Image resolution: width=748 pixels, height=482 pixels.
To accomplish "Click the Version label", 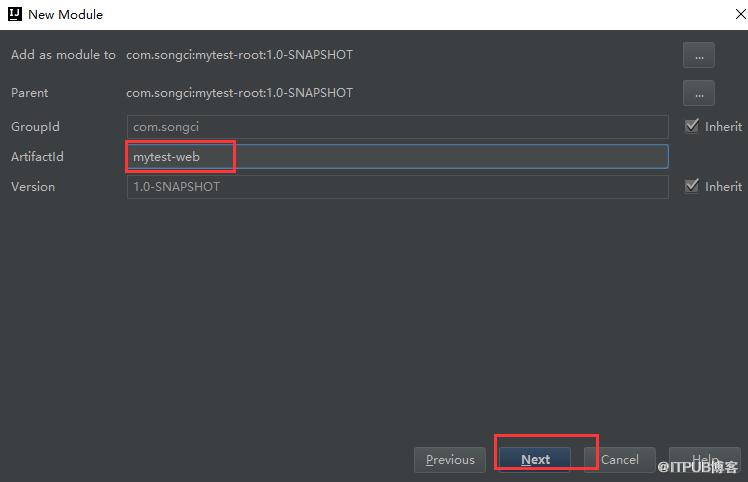I will pos(33,187).
